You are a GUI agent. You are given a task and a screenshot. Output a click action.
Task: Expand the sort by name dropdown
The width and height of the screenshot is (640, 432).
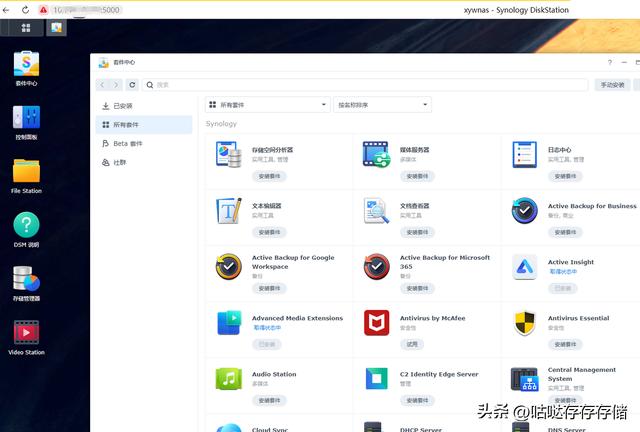(382, 105)
